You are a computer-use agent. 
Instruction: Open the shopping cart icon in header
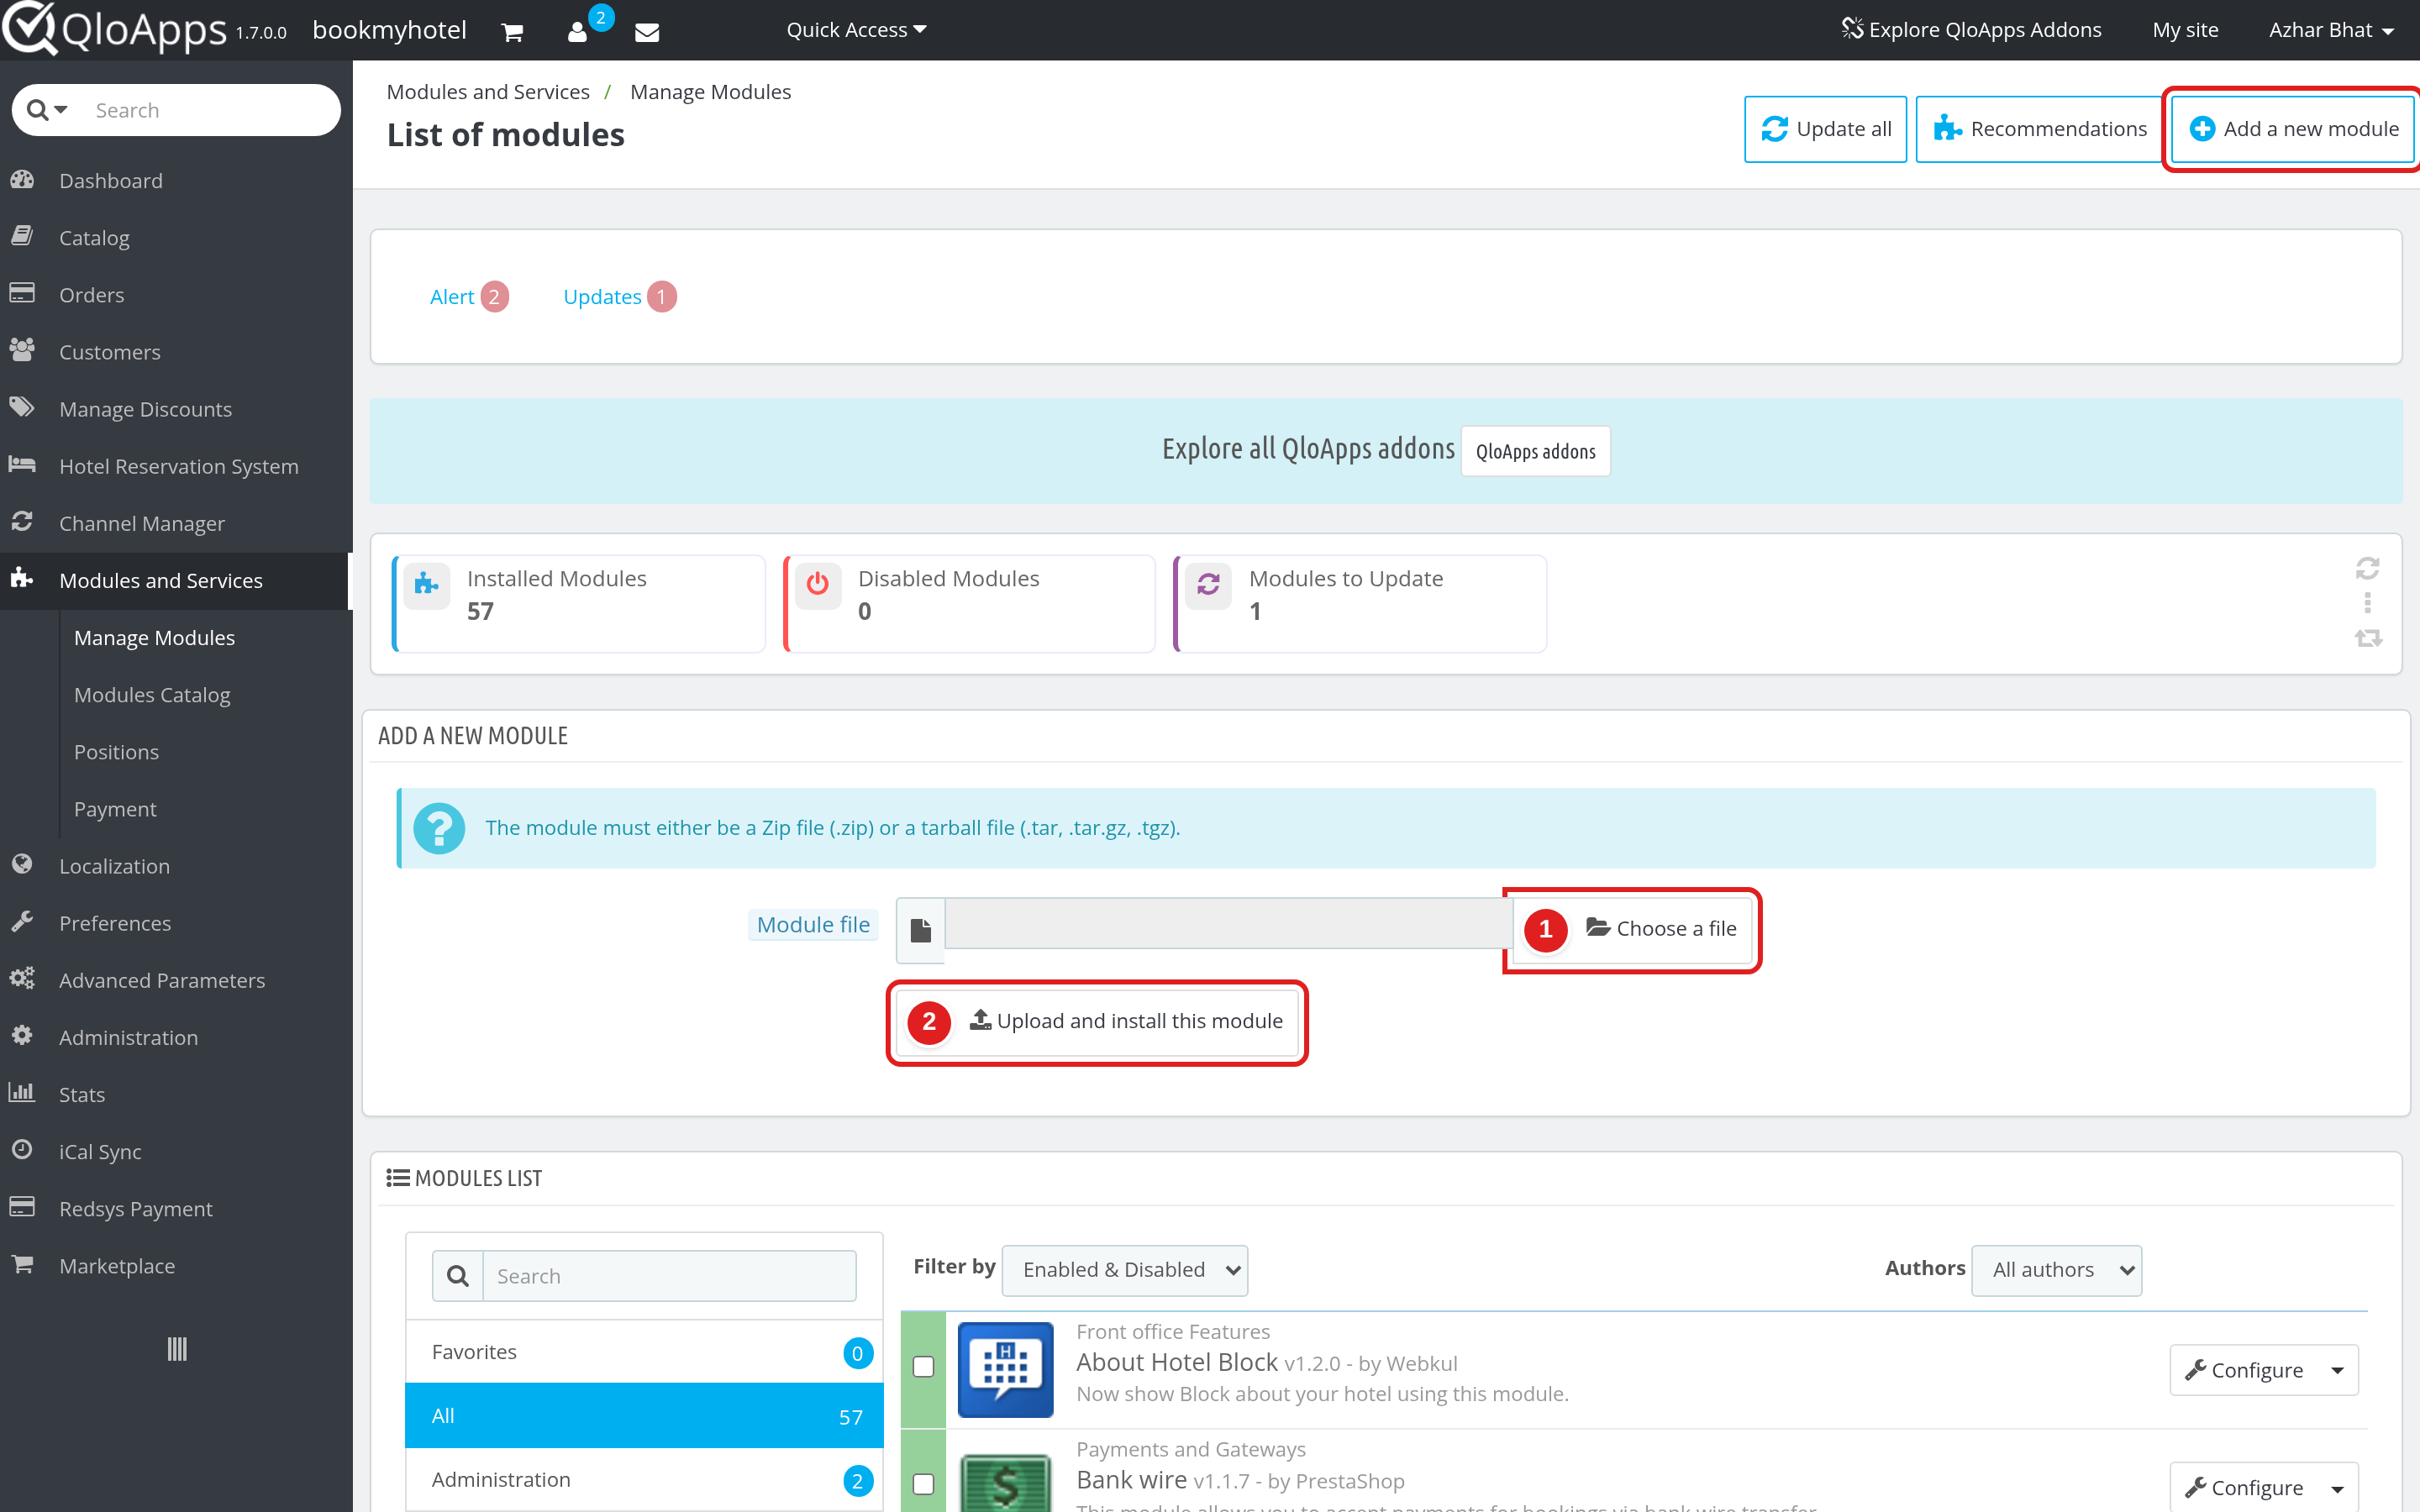[512, 32]
